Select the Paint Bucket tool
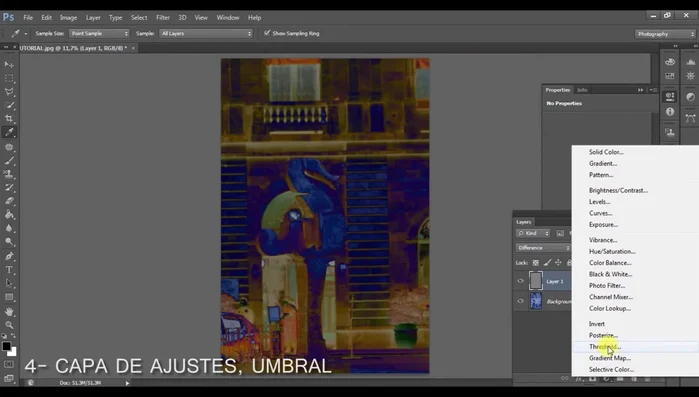The image size is (699, 397). (x=9, y=214)
